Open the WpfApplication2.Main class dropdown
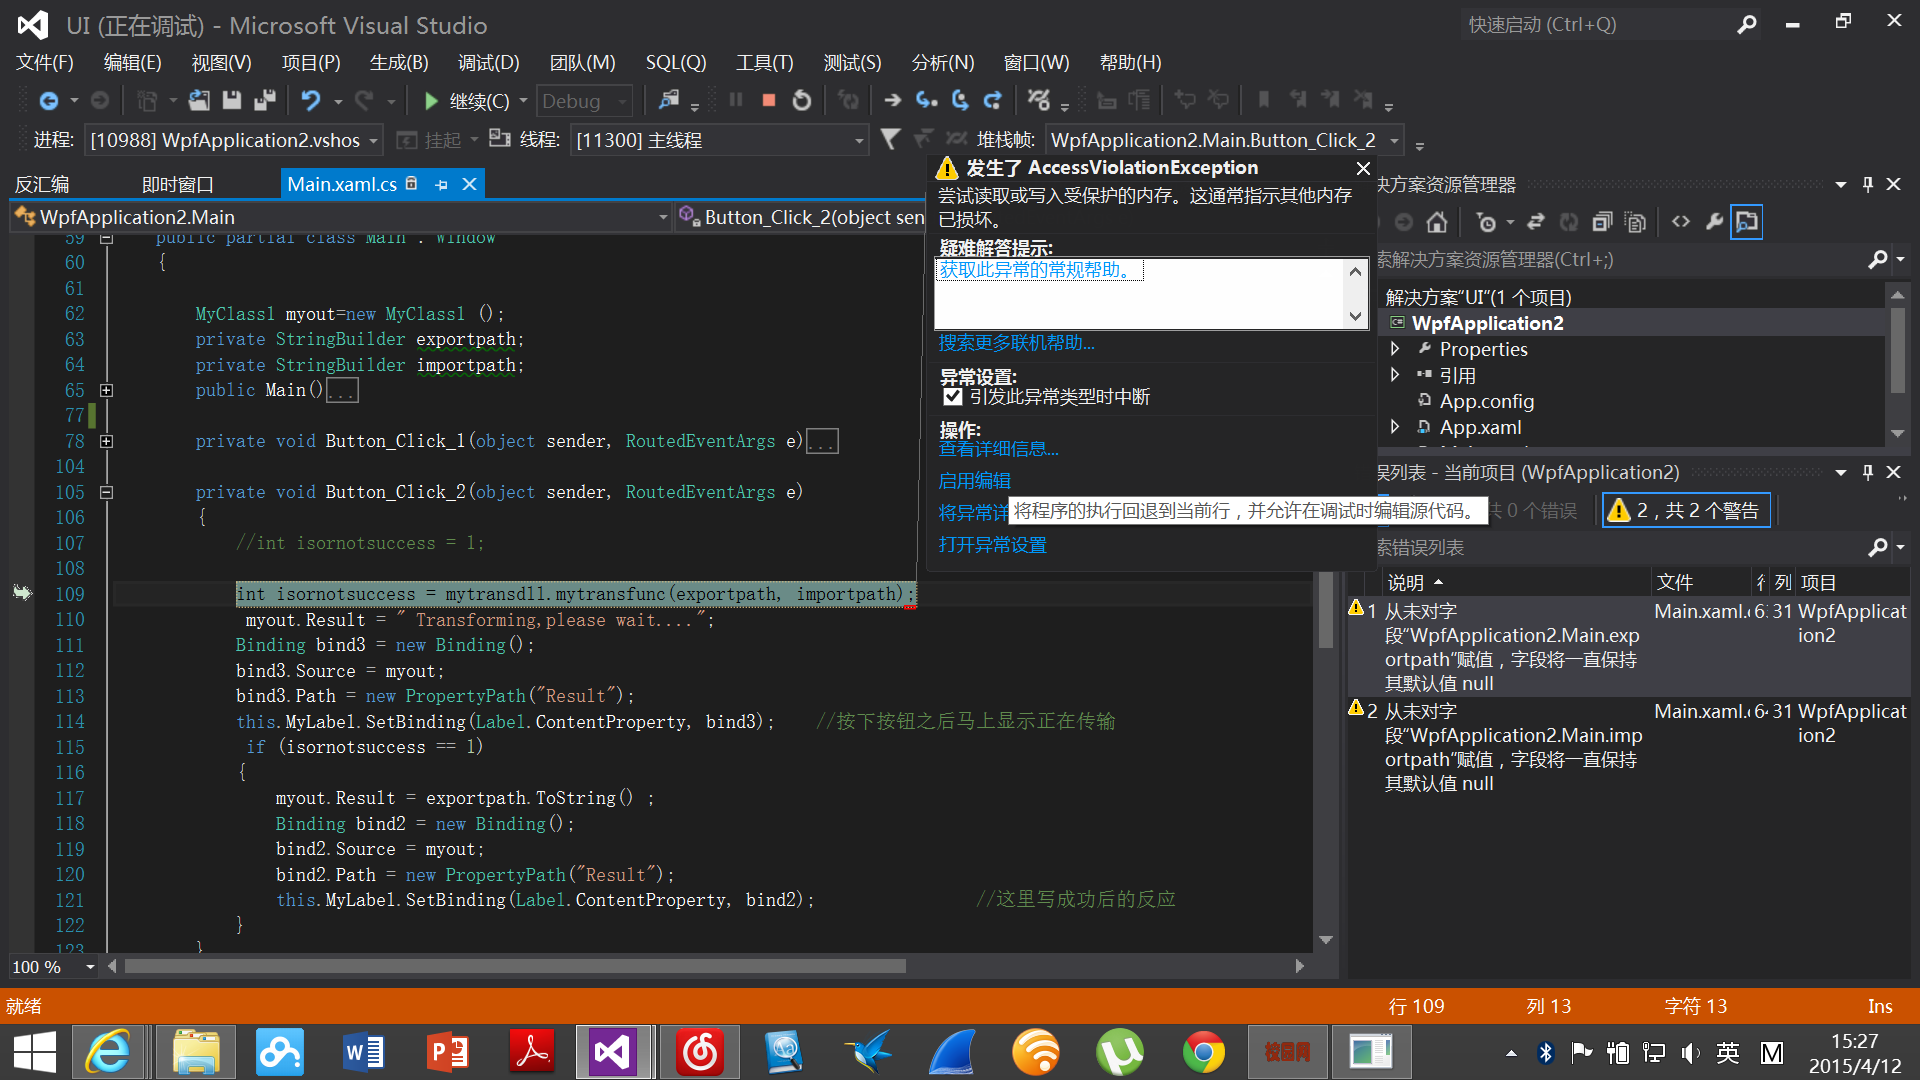Image resolution: width=1920 pixels, height=1080 pixels. coord(663,217)
